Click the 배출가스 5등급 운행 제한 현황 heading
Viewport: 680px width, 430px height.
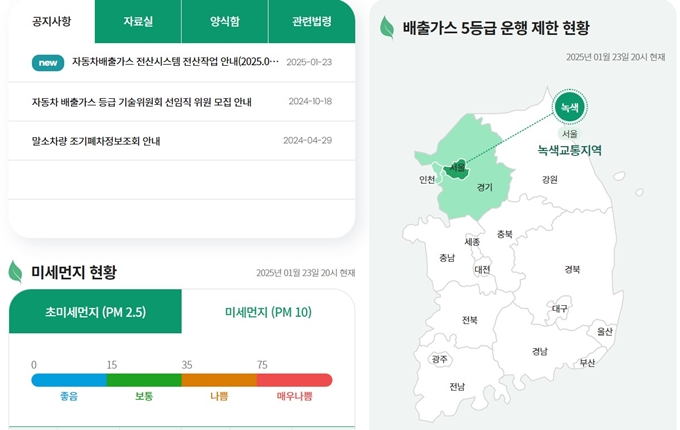(496, 28)
